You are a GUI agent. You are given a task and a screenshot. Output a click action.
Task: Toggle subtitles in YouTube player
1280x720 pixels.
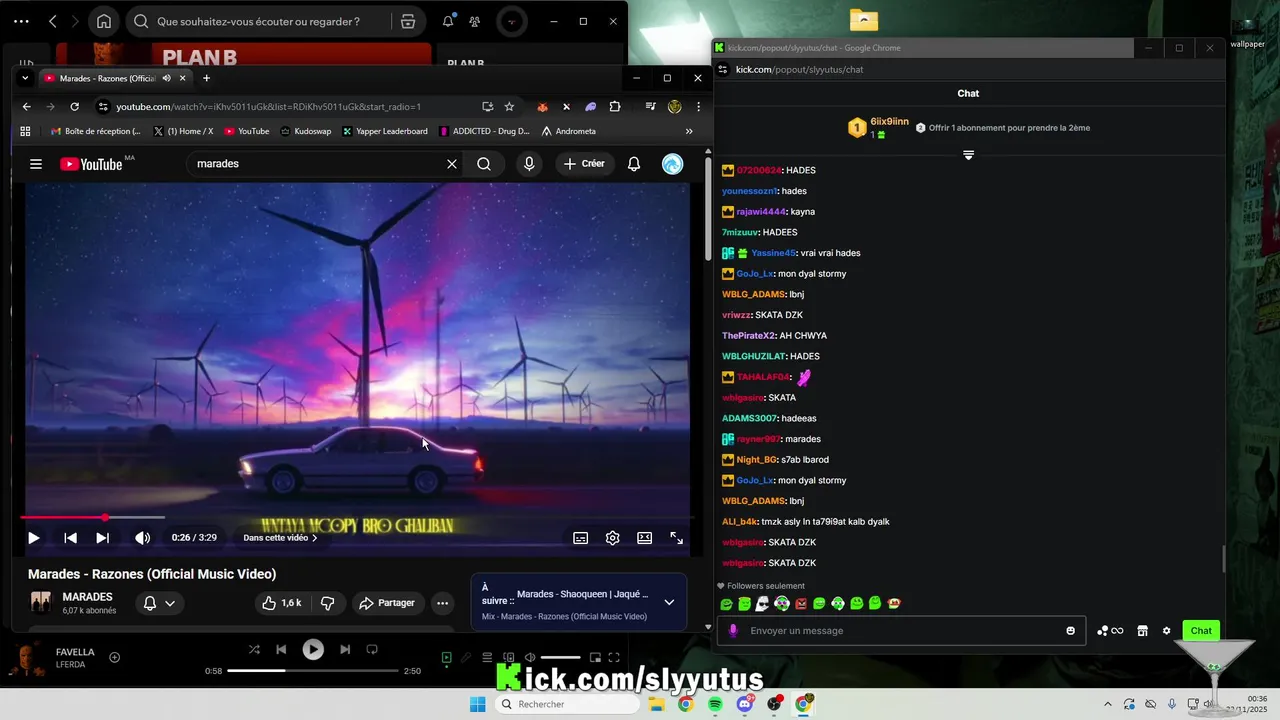pyautogui.click(x=580, y=538)
